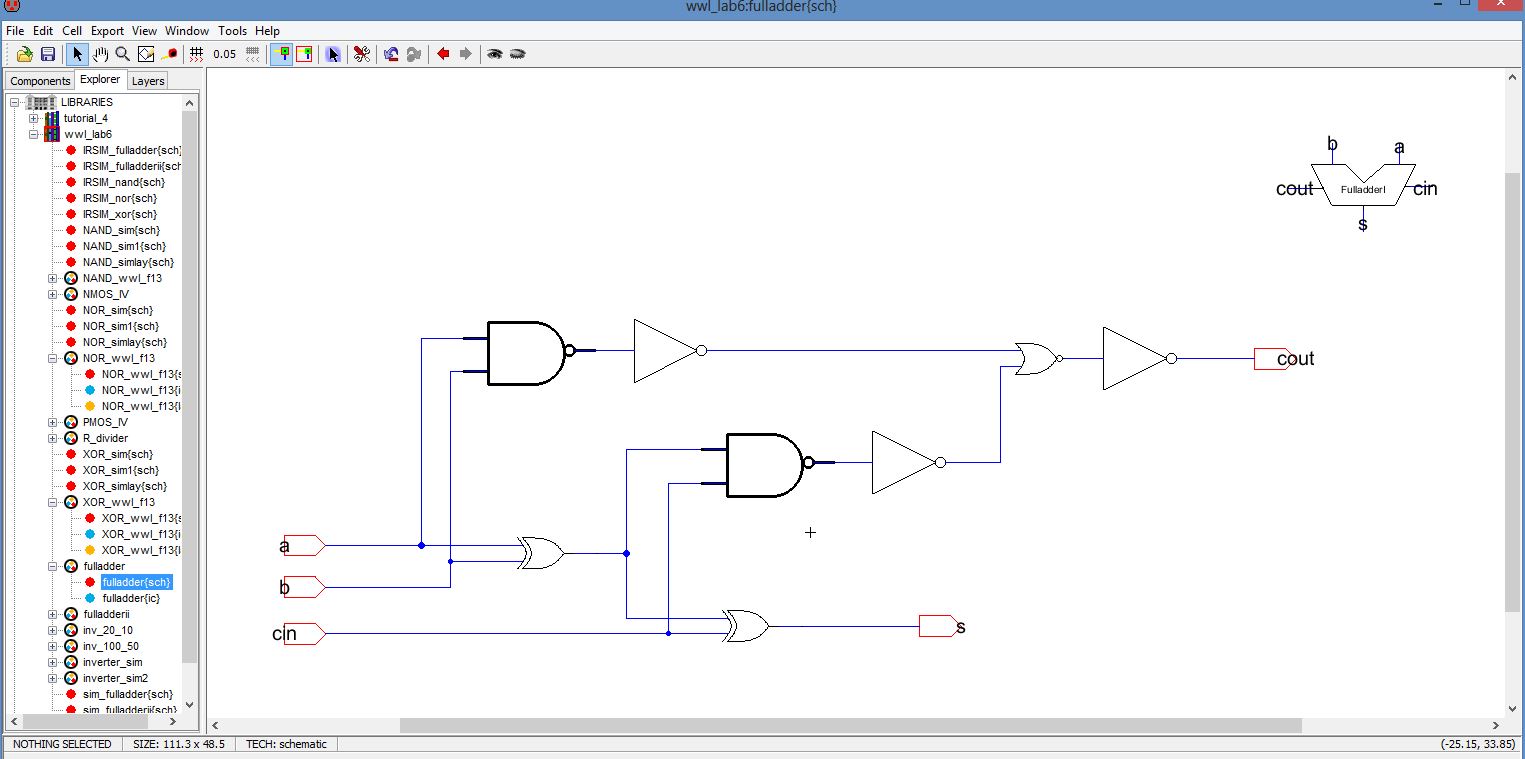Click the red back arrow icon
Viewport: 1525px width, 759px height.
click(x=443, y=54)
